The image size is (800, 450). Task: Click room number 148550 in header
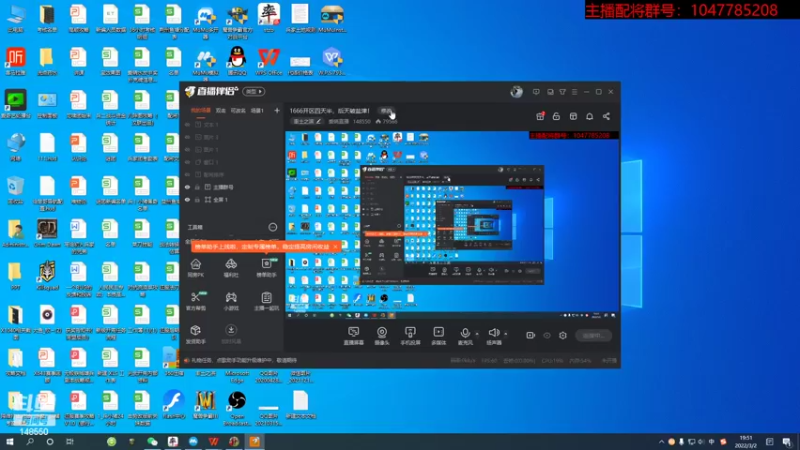tap(361, 121)
